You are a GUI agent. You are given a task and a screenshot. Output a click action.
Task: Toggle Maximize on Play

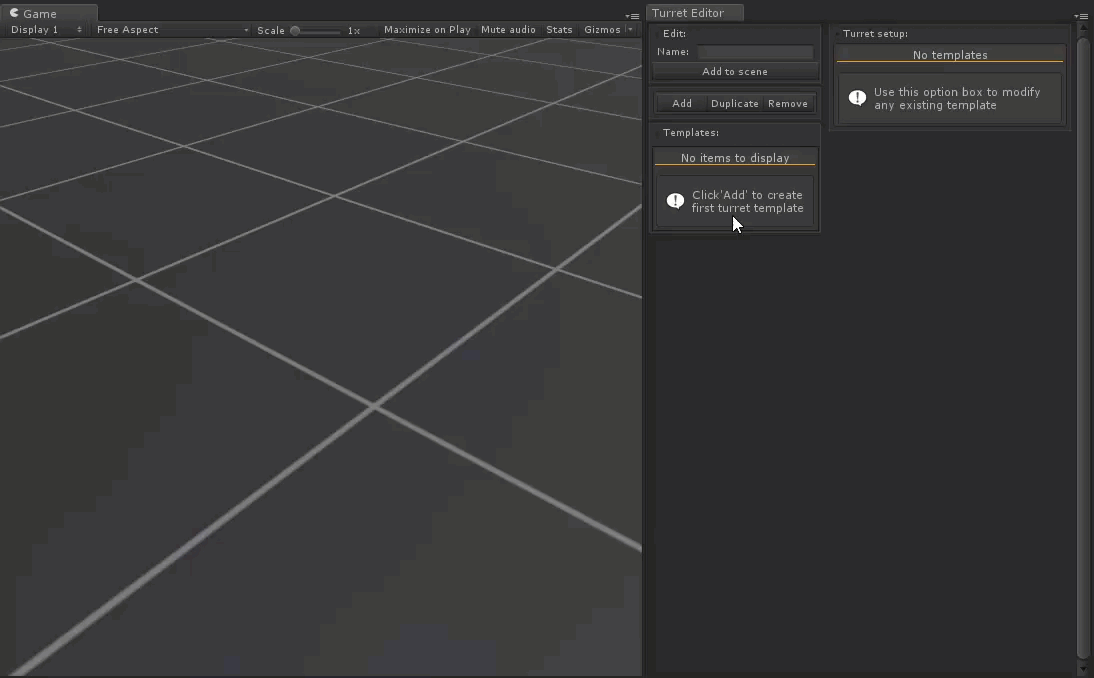pyautogui.click(x=427, y=30)
